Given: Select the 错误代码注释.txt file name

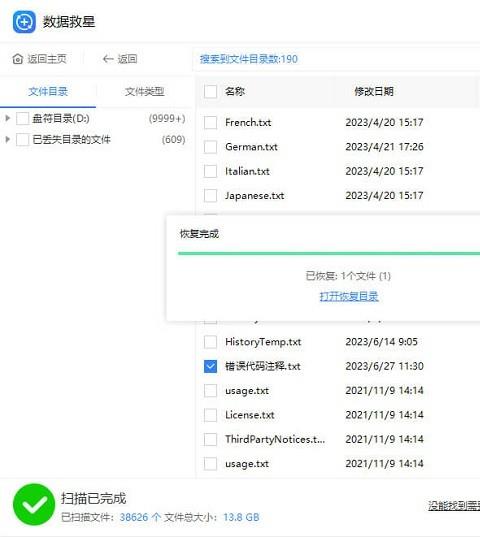Looking at the screenshot, I should [x=263, y=366].
